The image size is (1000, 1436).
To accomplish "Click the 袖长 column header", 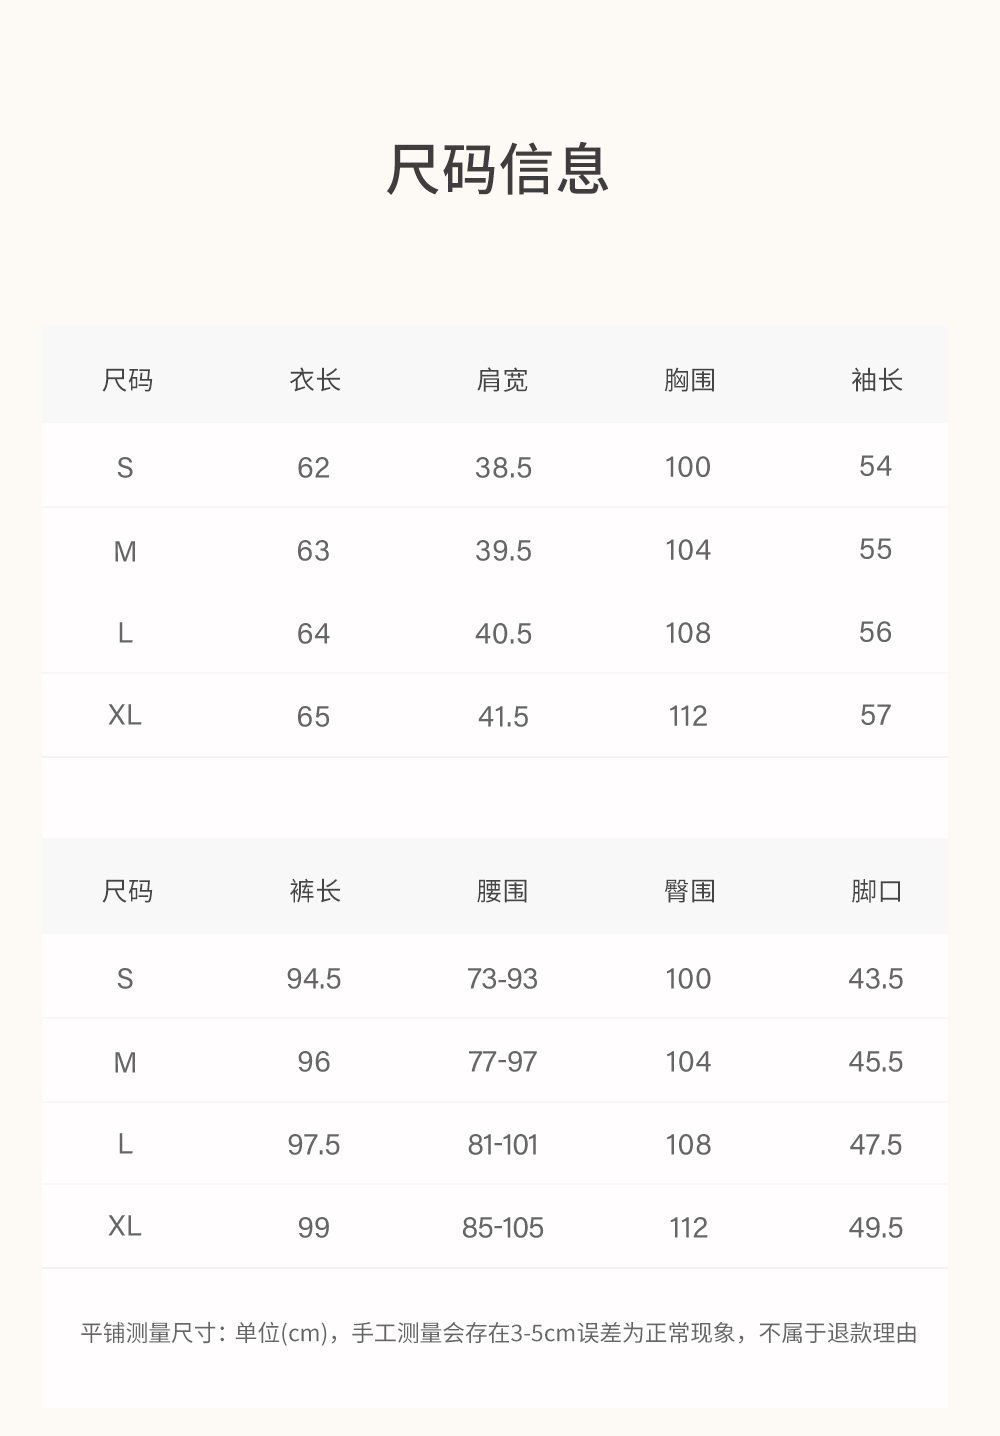I will [x=876, y=380].
